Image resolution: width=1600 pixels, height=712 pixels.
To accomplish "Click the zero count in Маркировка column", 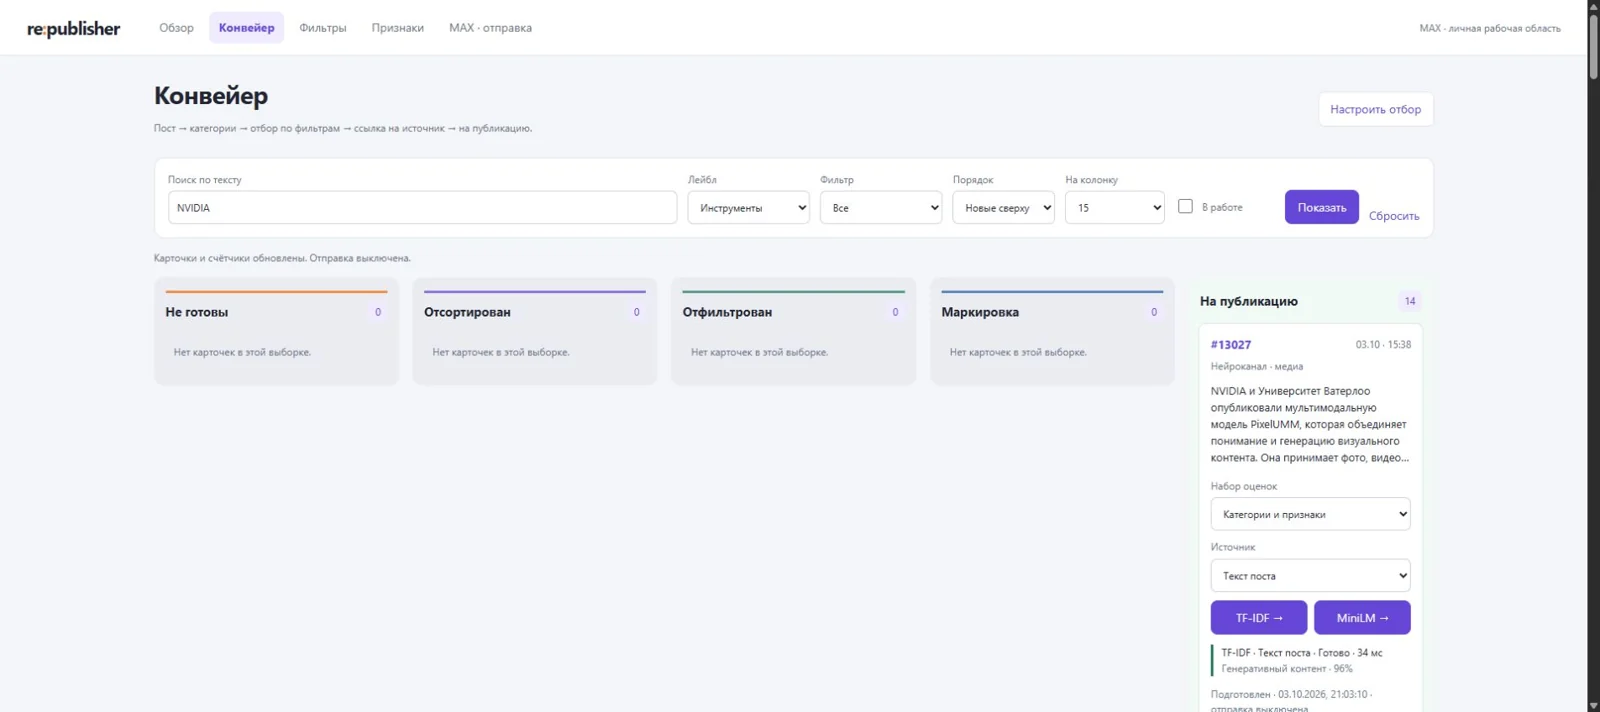I will pos(1154,312).
